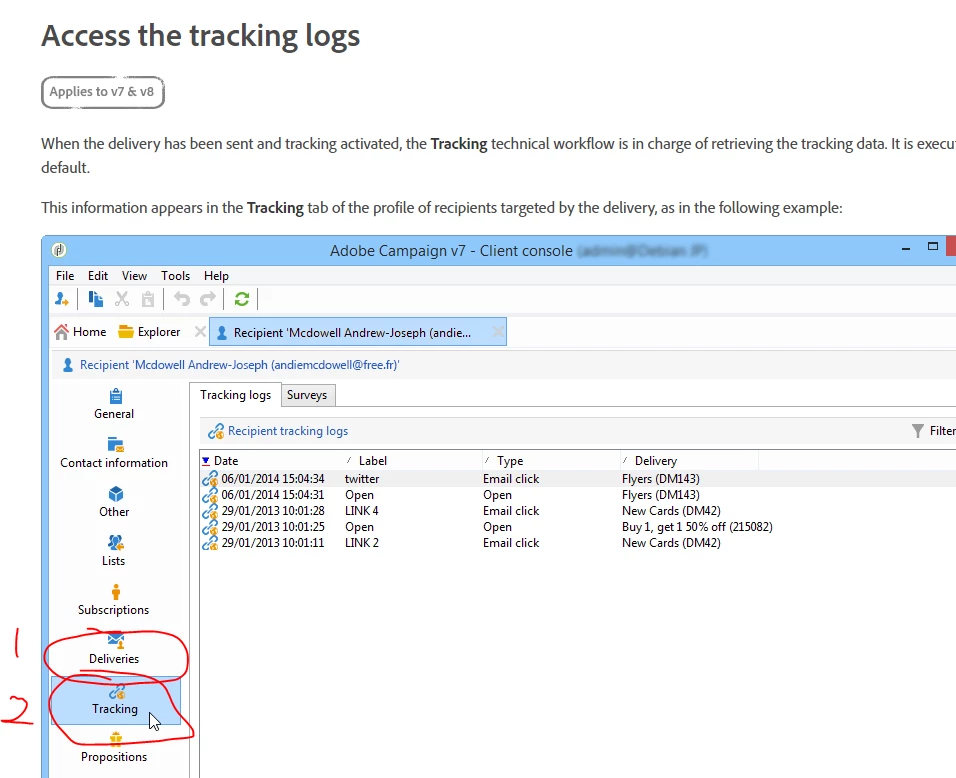Click the tracking icon of the LINK 4 row
956x778 pixels.
pyautogui.click(x=210, y=511)
